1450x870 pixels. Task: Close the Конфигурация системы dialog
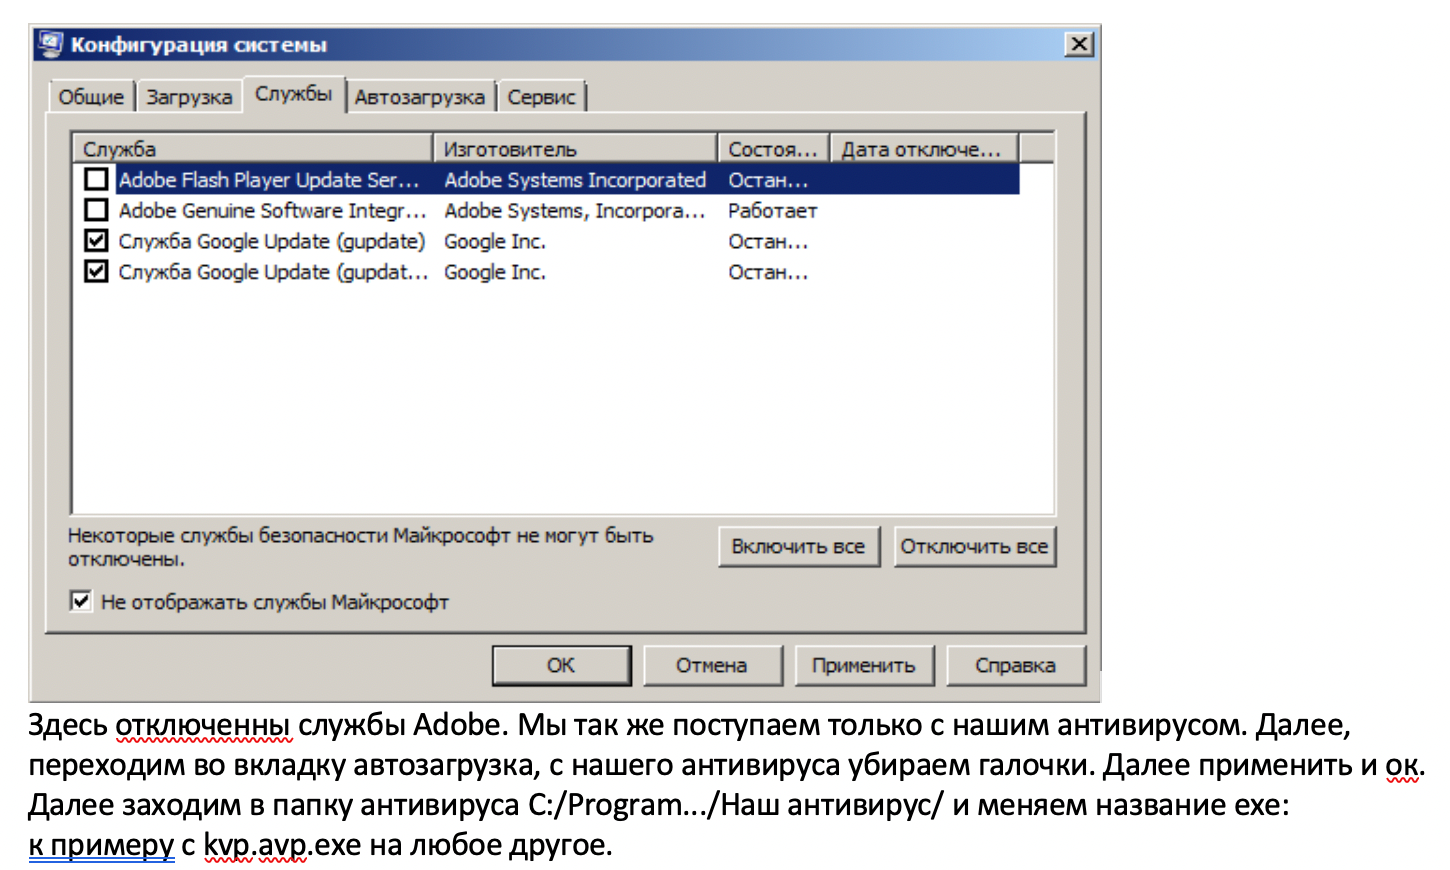pos(1079,45)
